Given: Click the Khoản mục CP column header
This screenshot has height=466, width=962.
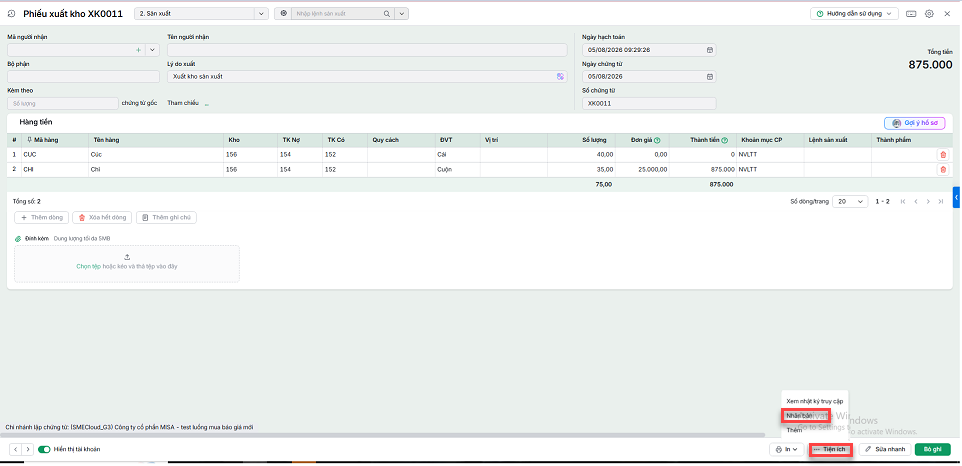Looking at the screenshot, I should coord(770,140).
